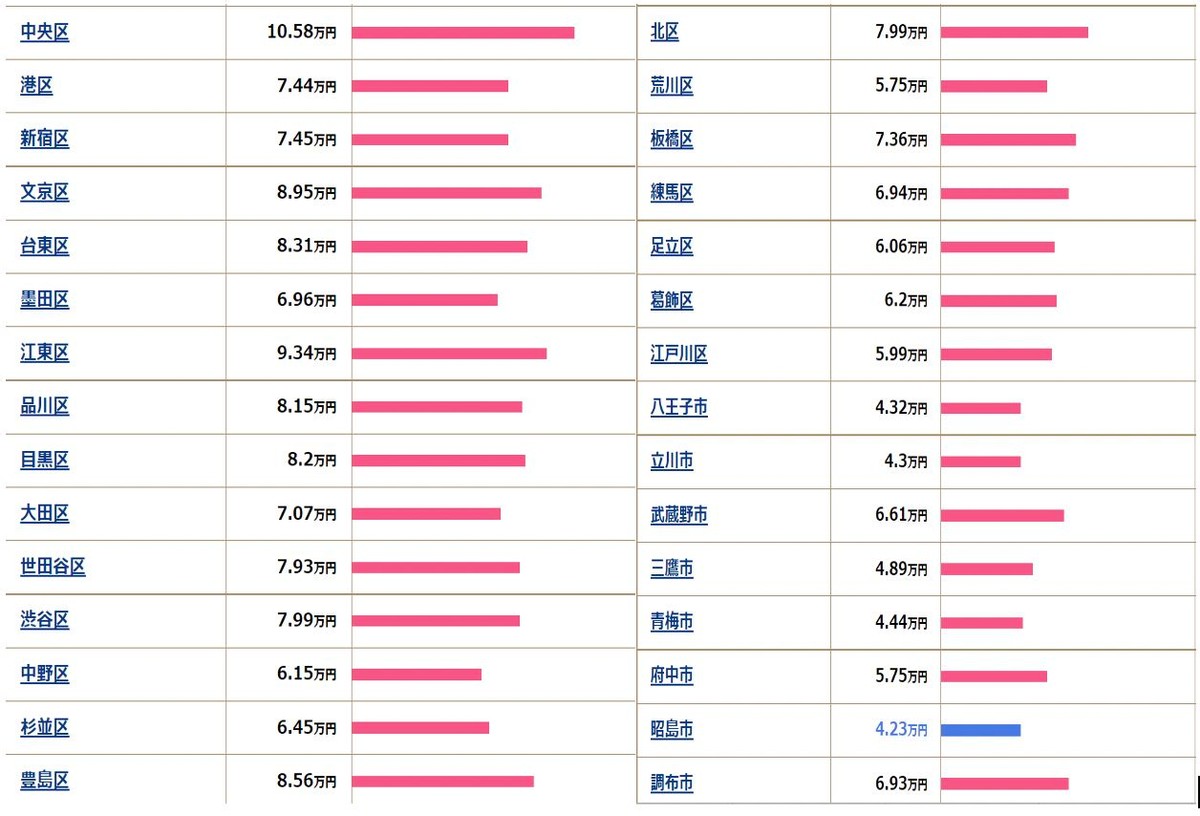Click the blue bar for 昭島市
This screenshot has width=1200, height=816.
click(x=980, y=730)
